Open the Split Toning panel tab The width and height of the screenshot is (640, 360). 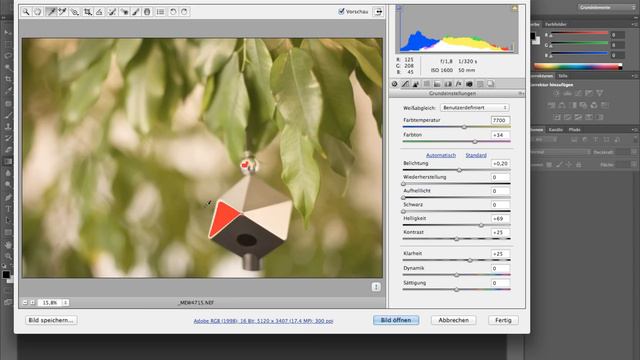click(437, 84)
